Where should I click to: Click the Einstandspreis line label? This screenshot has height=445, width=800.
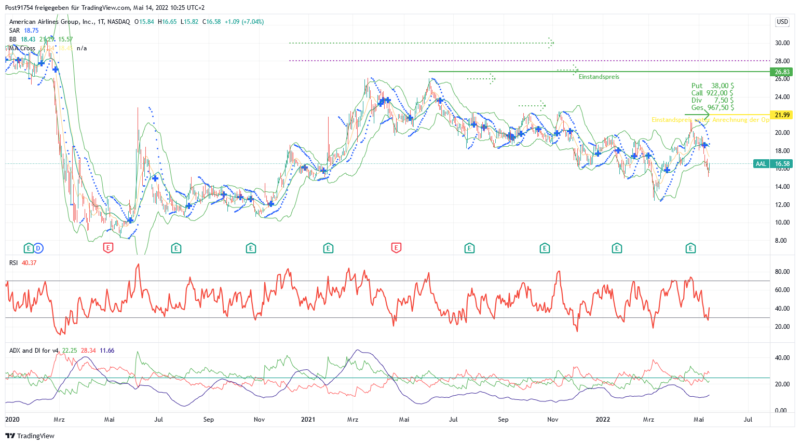[x=601, y=77]
